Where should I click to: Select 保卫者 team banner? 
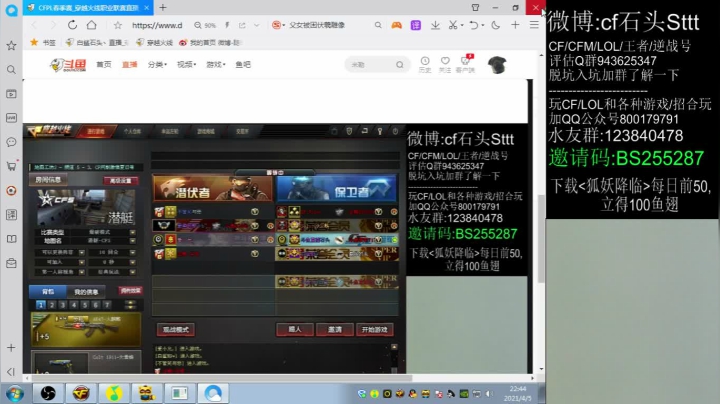[x=337, y=188]
